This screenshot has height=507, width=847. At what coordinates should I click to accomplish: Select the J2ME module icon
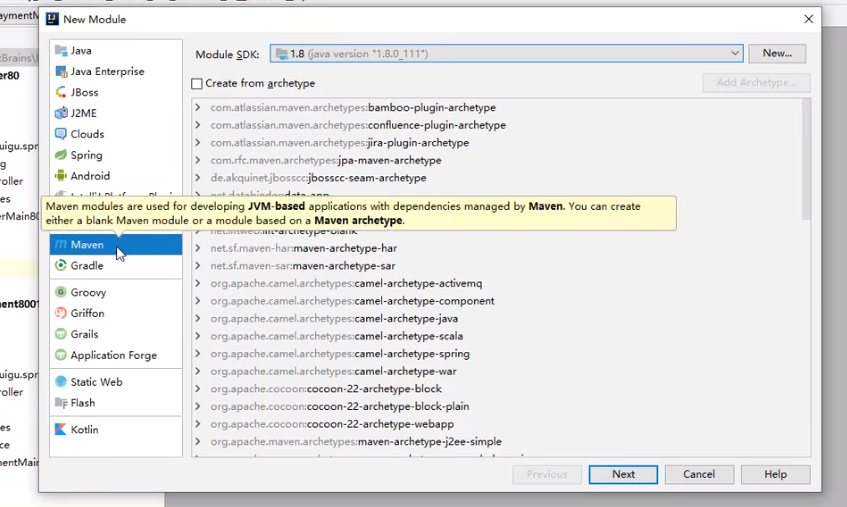60,113
